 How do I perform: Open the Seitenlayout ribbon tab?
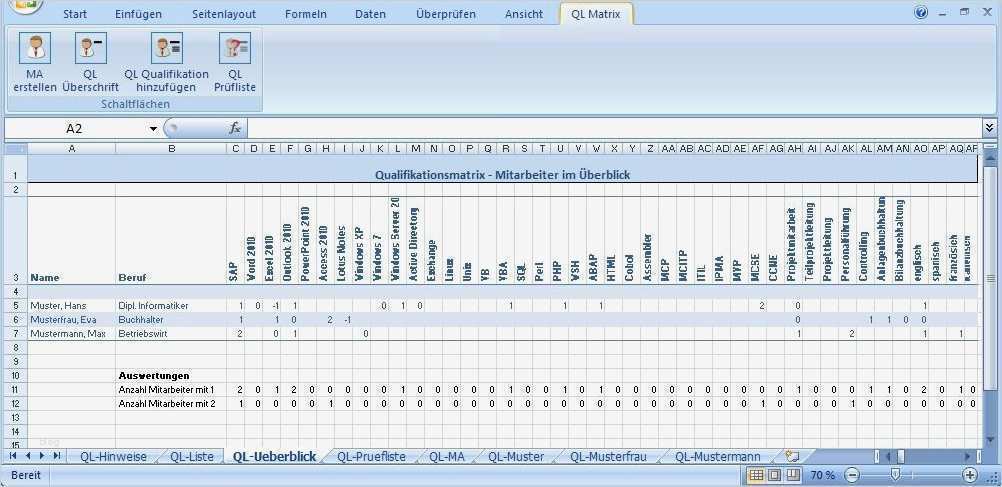coord(224,13)
